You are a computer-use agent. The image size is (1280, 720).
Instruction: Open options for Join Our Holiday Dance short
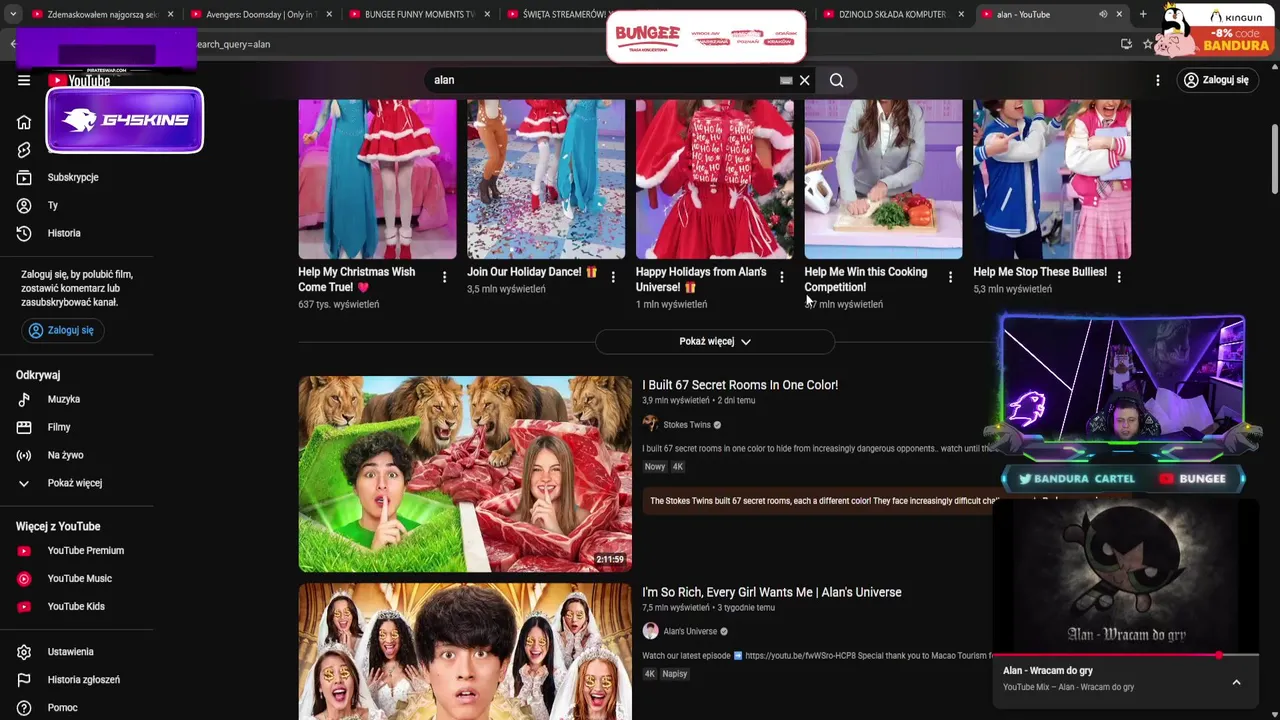(613, 277)
